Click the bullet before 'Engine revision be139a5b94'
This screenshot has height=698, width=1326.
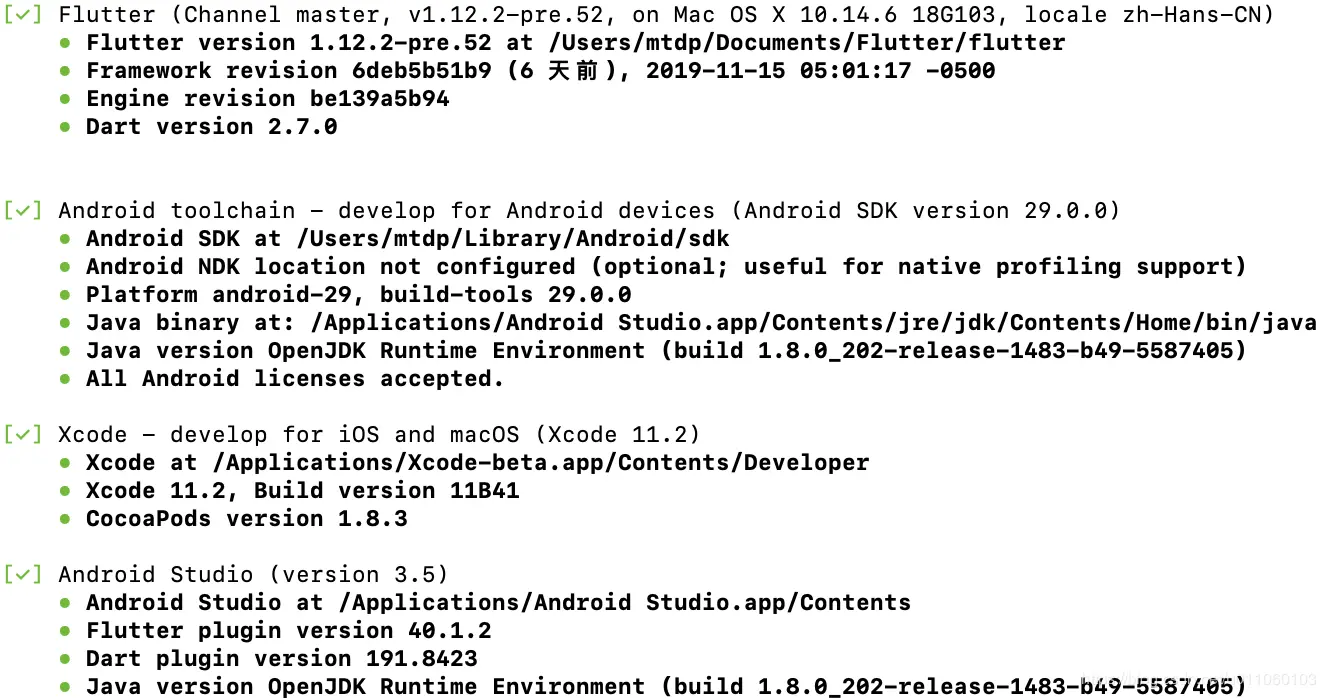tap(65, 99)
